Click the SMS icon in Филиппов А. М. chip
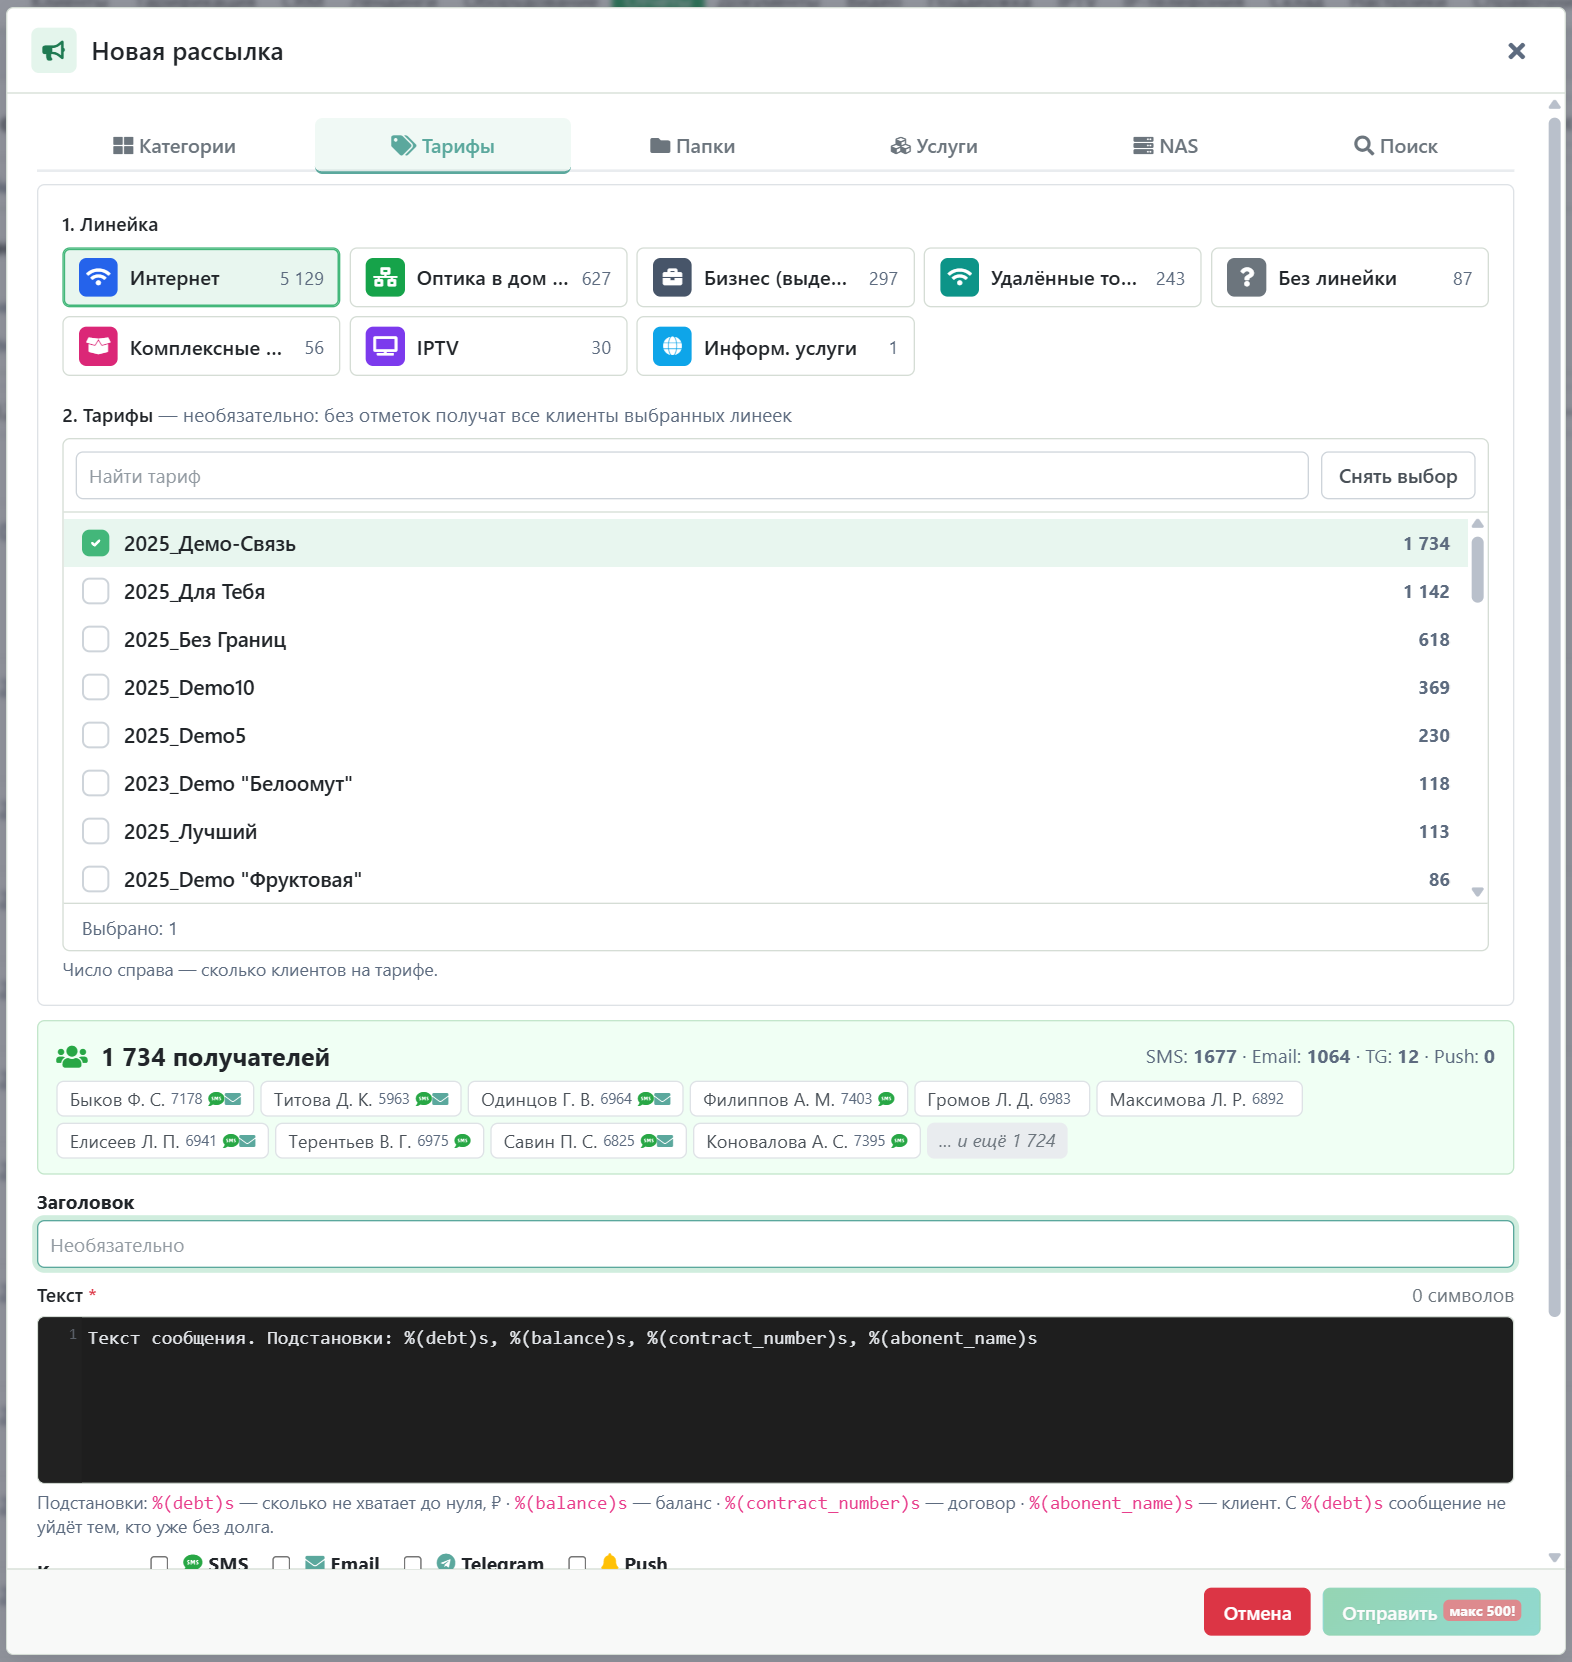This screenshot has height=1662, width=1572. click(x=886, y=1099)
